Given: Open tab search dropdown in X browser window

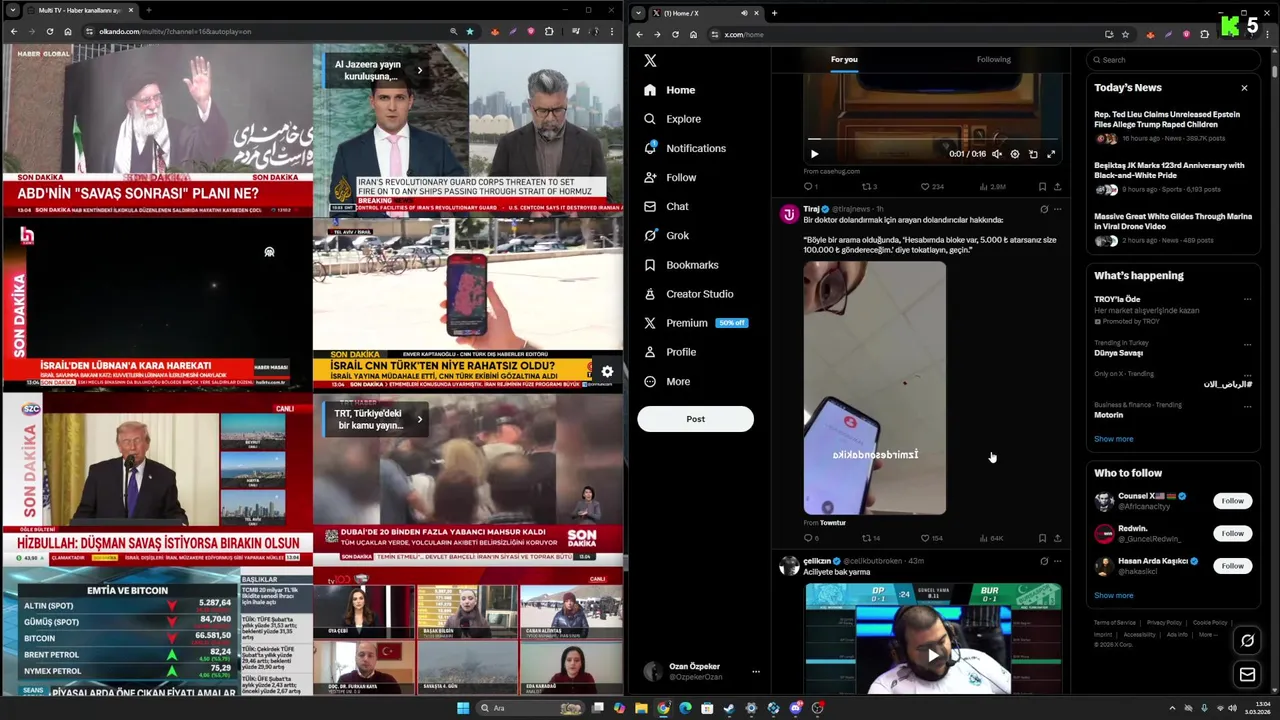Looking at the screenshot, I should 638,13.
